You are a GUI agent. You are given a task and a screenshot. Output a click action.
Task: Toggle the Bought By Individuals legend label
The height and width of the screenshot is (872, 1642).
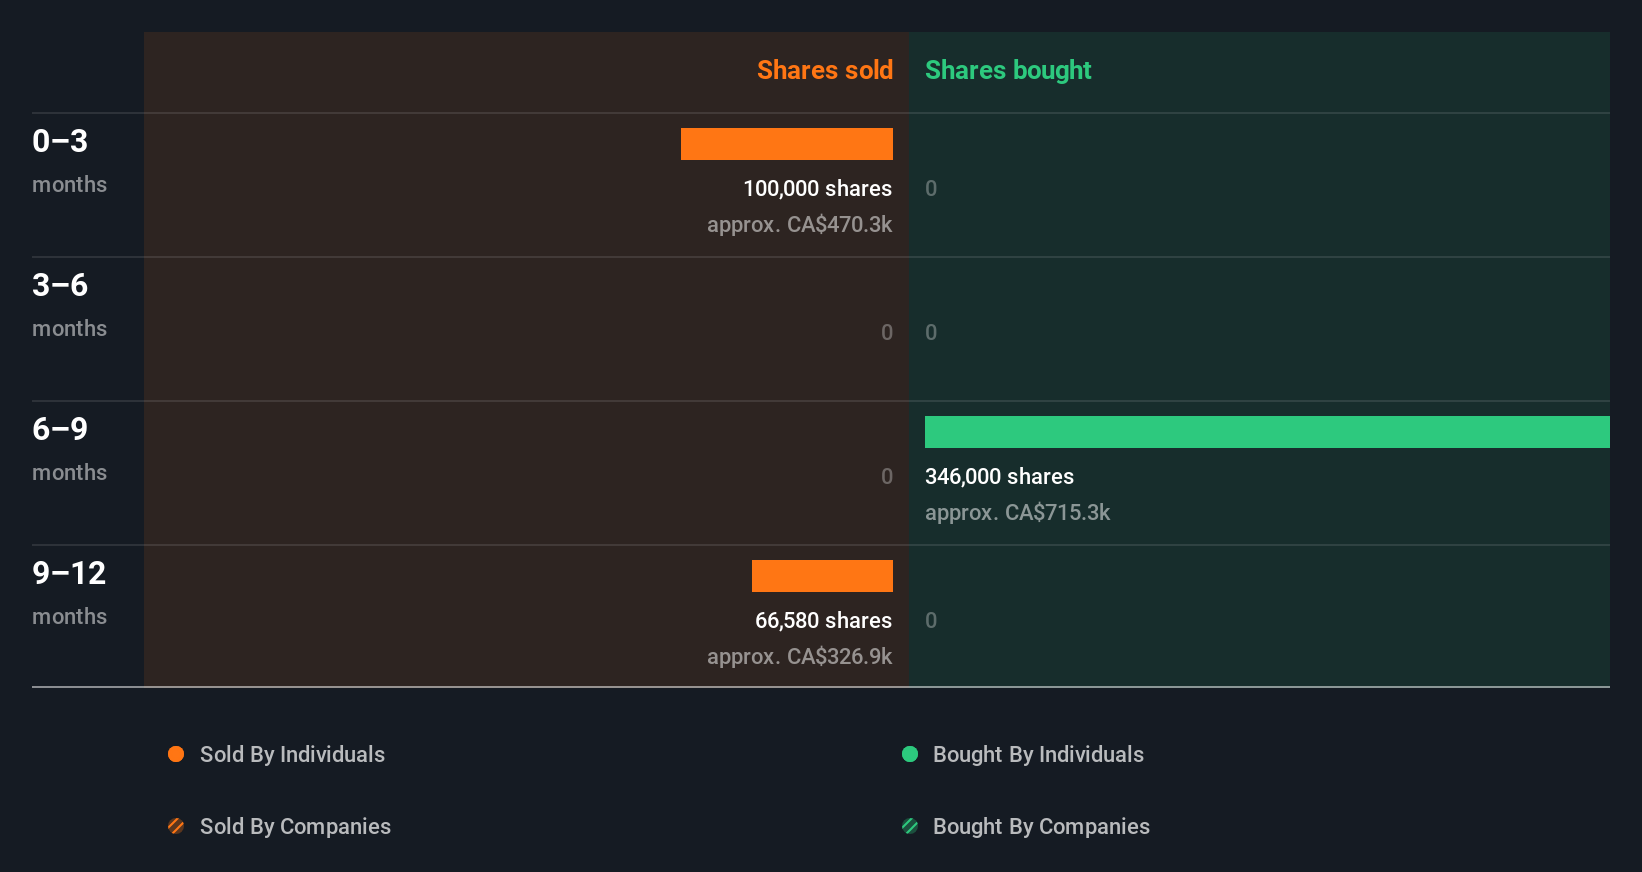point(1038,754)
